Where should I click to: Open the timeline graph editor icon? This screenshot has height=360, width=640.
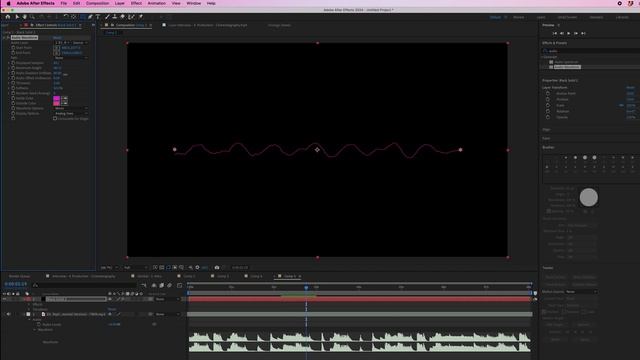[180, 286]
